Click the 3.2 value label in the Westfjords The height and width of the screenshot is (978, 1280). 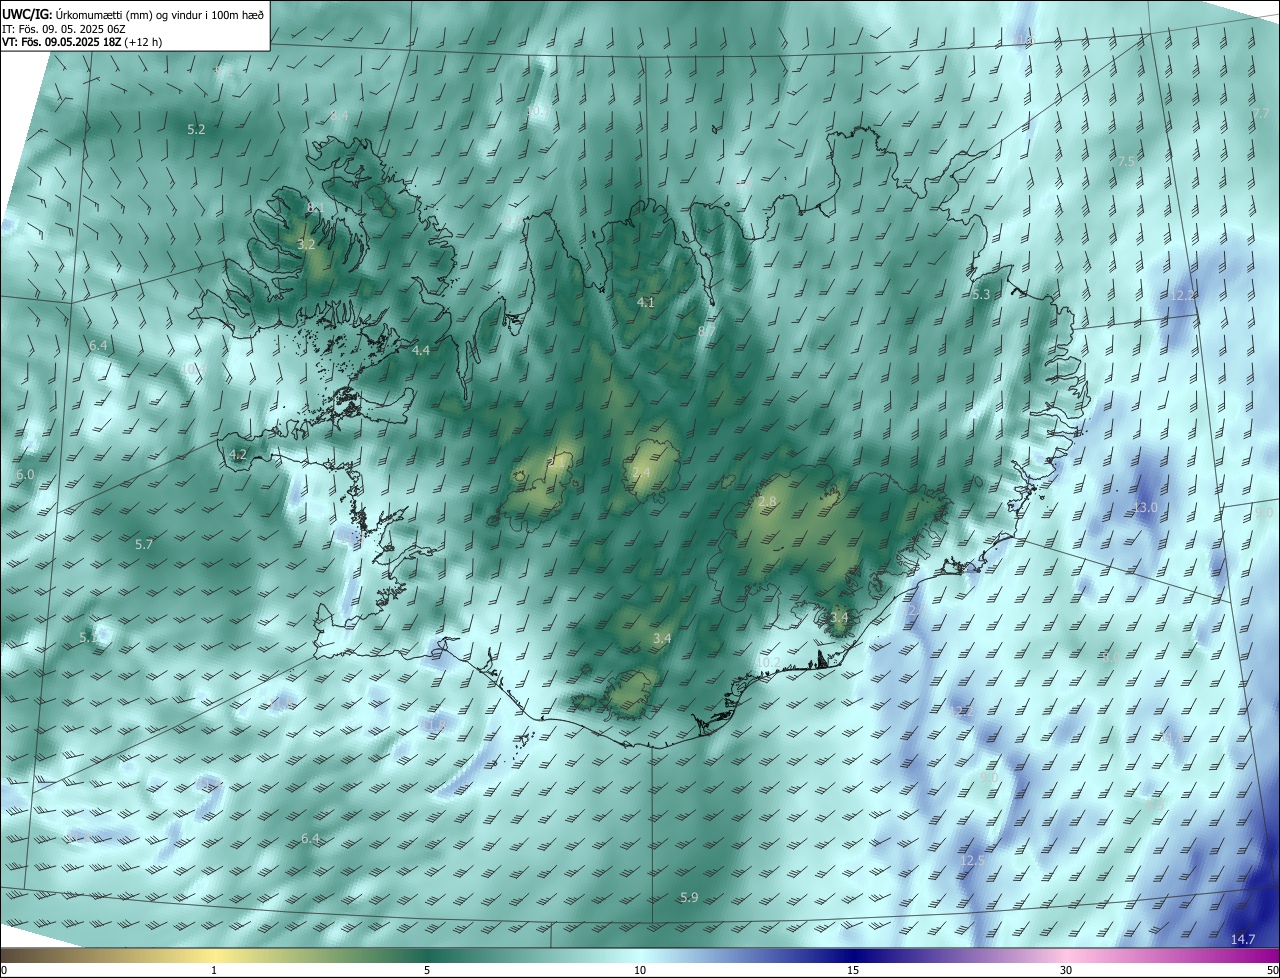pos(307,244)
